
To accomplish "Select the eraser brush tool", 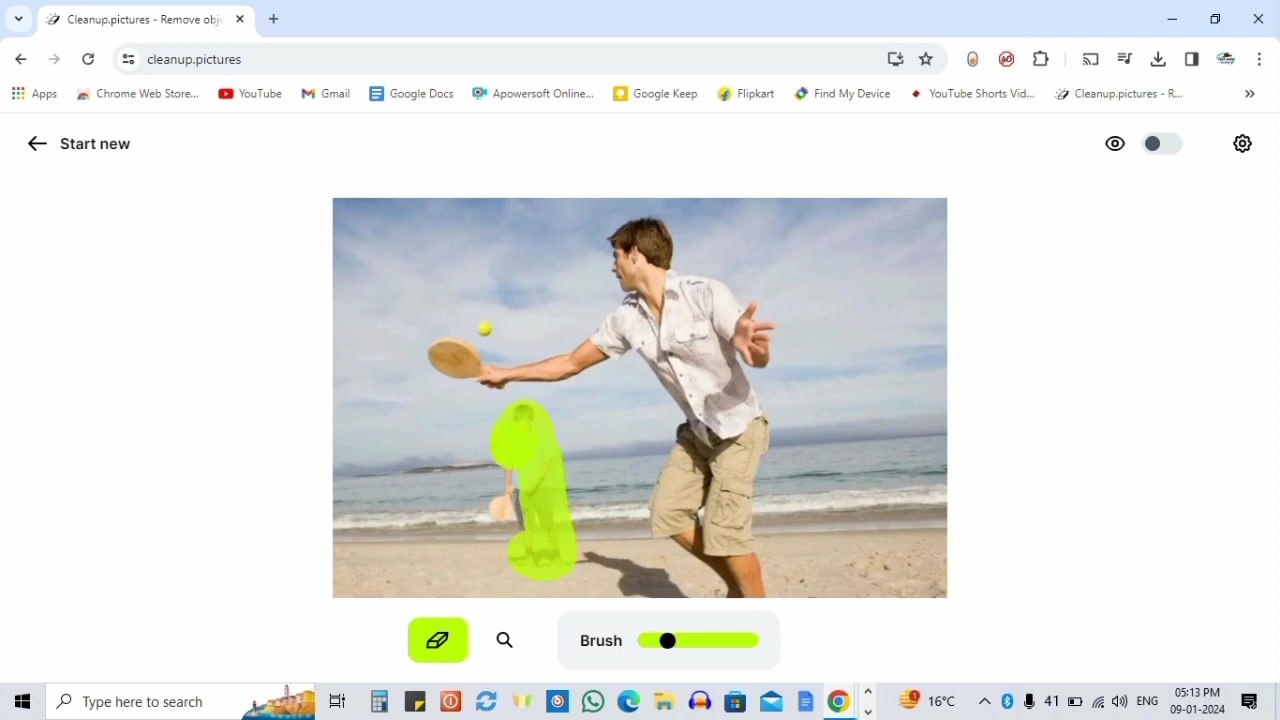I will point(438,640).
